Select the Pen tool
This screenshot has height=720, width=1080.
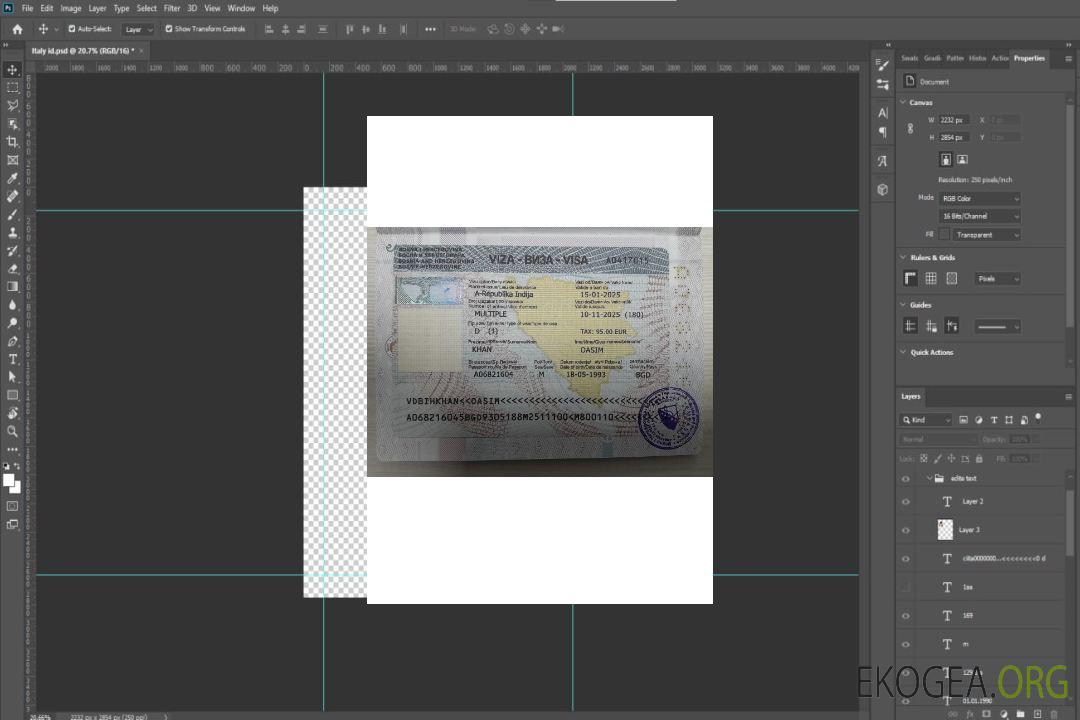click(12, 341)
